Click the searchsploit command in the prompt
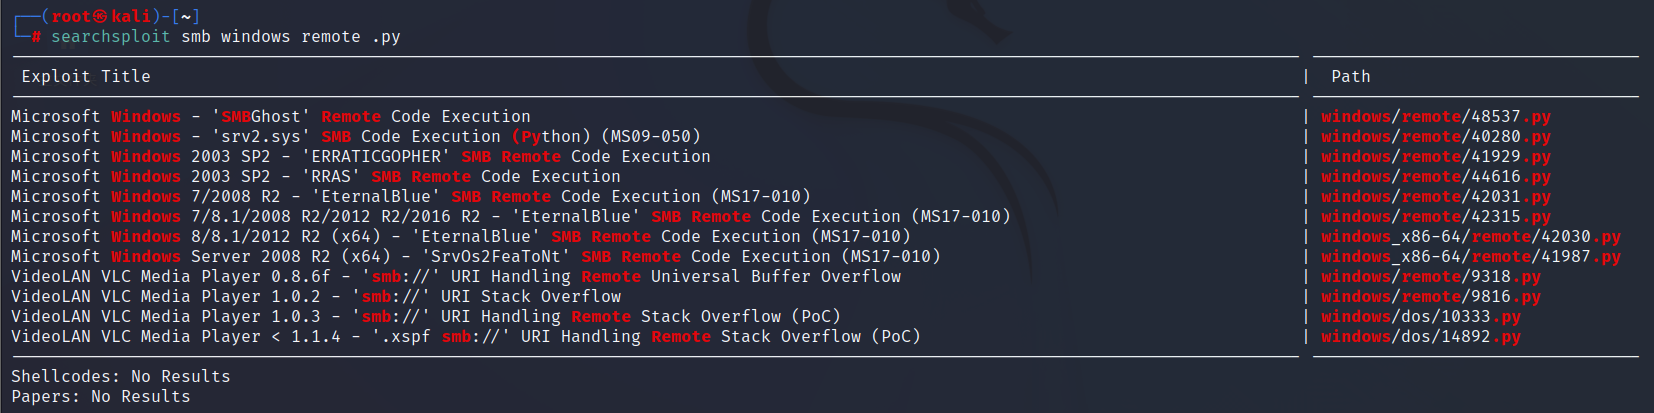 point(110,37)
